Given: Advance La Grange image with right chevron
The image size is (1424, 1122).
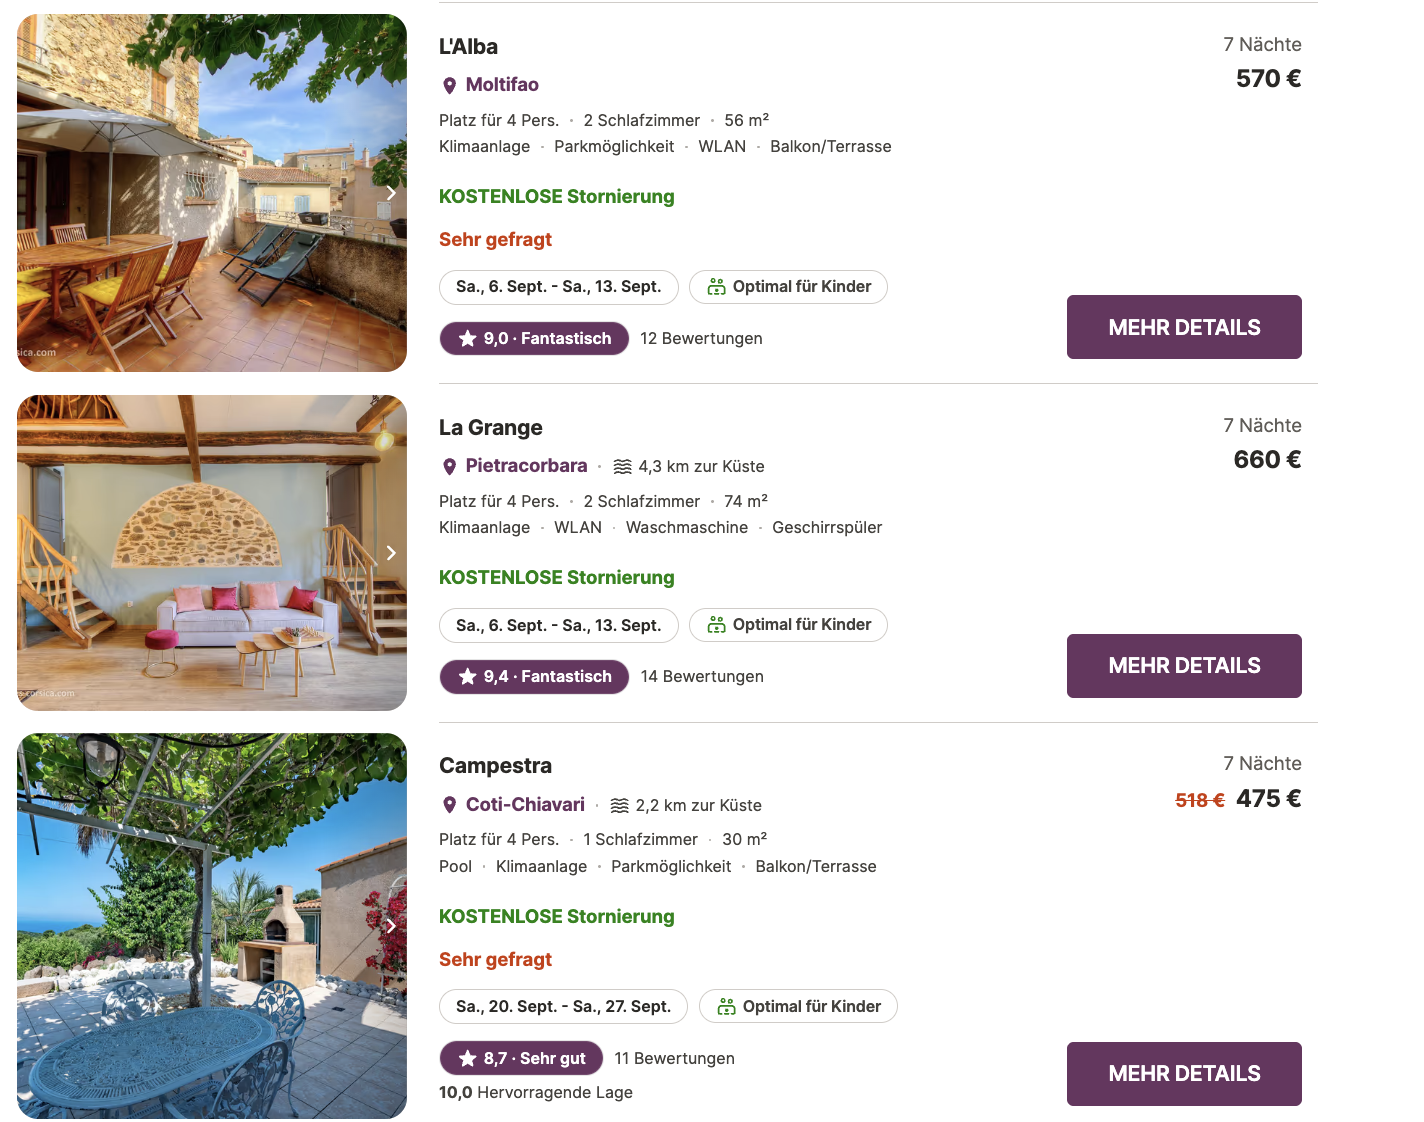Looking at the screenshot, I should tap(391, 553).
